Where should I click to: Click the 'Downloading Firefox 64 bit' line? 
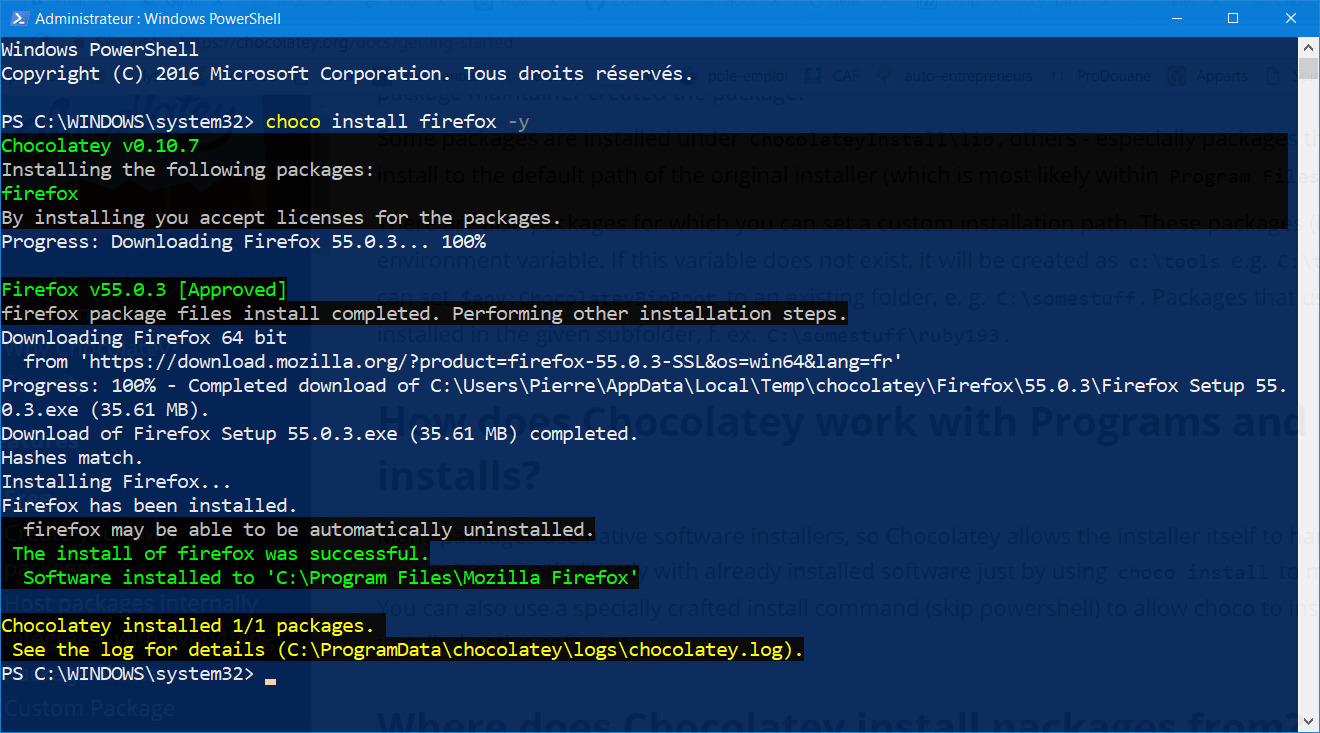click(144, 338)
